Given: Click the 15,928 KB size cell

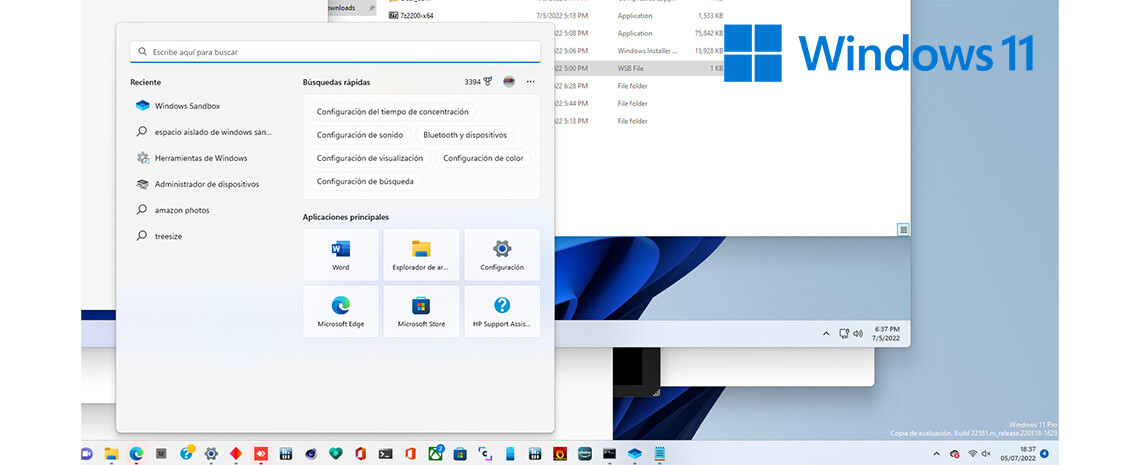Looking at the screenshot, I should pyautogui.click(x=707, y=51).
